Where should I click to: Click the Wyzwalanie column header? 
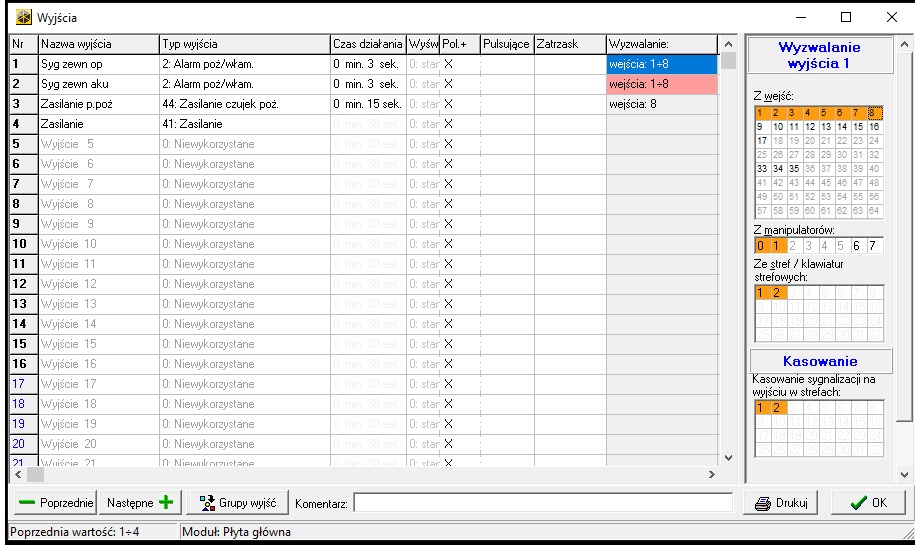click(661, 44)
